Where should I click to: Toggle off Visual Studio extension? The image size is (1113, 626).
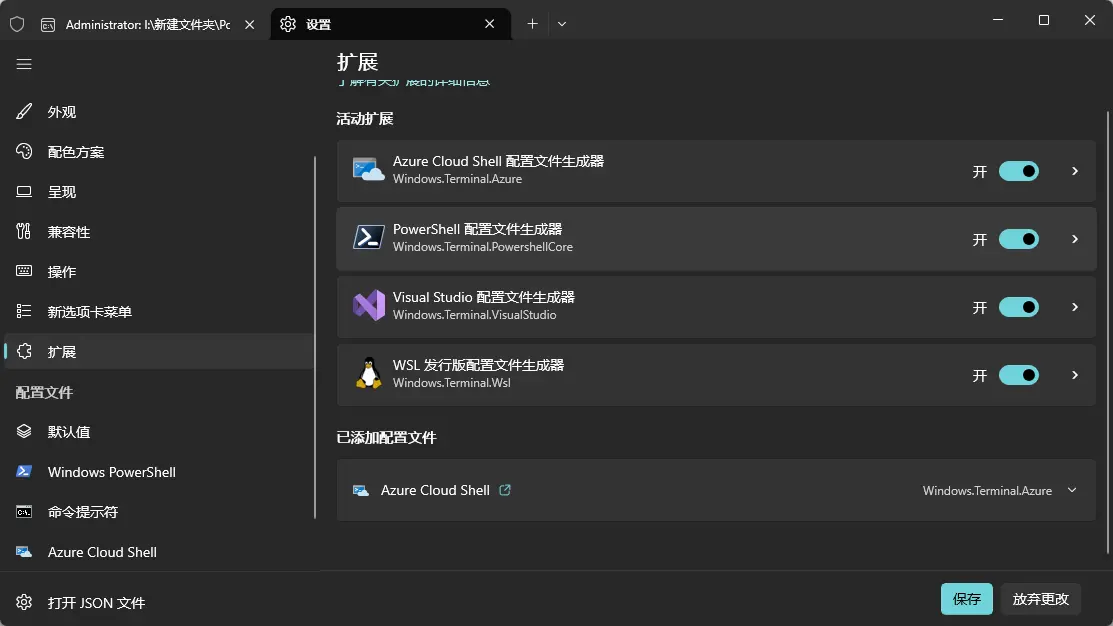[1019, 307]
